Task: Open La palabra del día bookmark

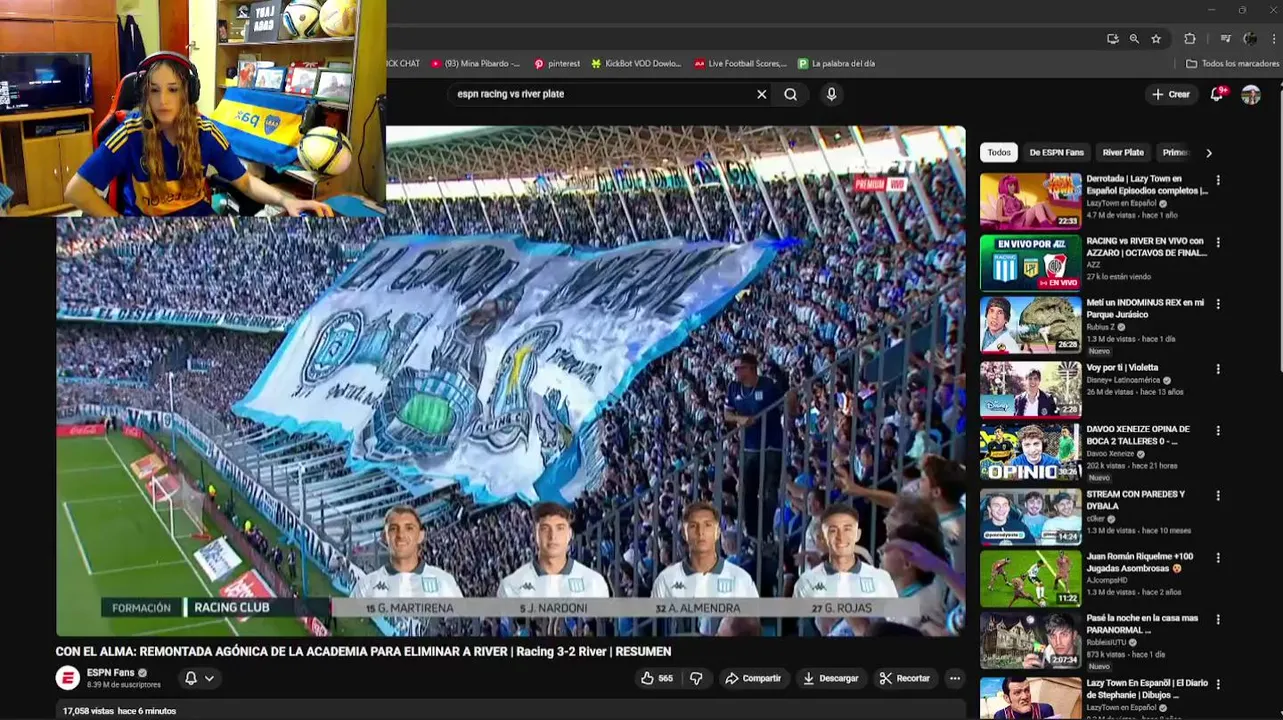Action: pos(836,63)
